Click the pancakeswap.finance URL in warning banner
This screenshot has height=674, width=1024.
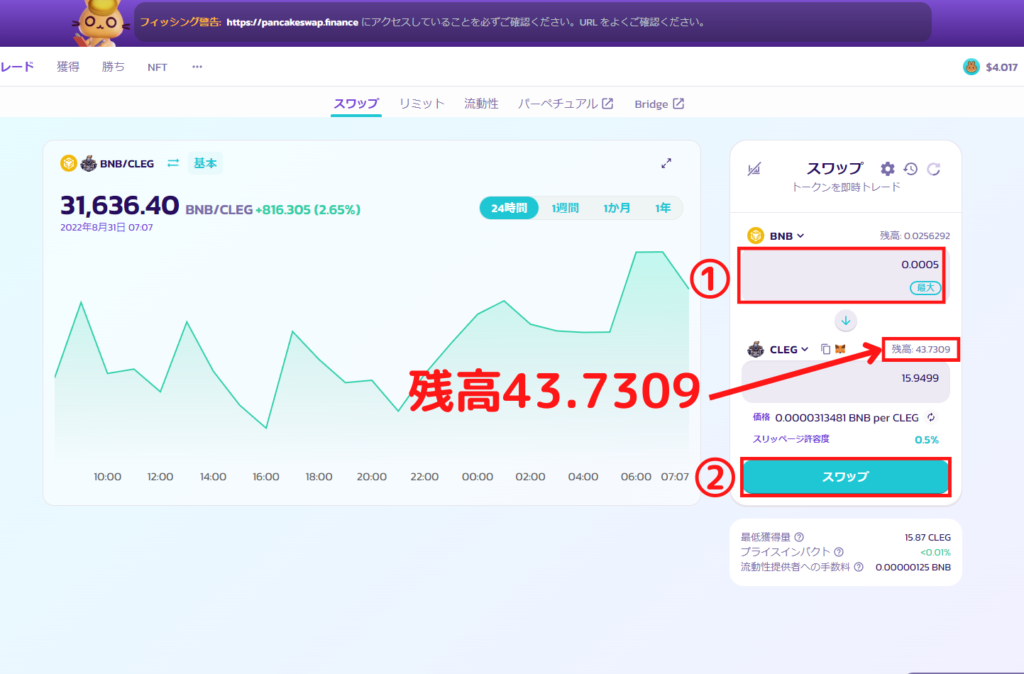(x=293, y=22)
